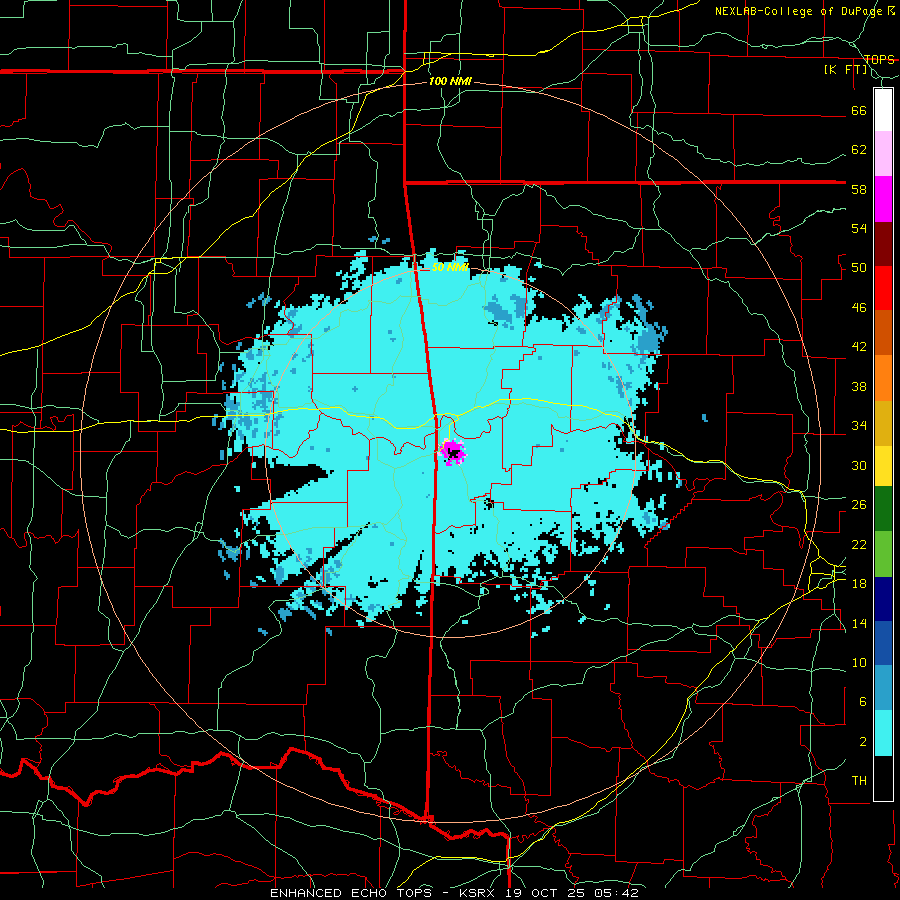Click the 50 NMI range ring label
Screen dimensions: 900x900
(450, 267)
